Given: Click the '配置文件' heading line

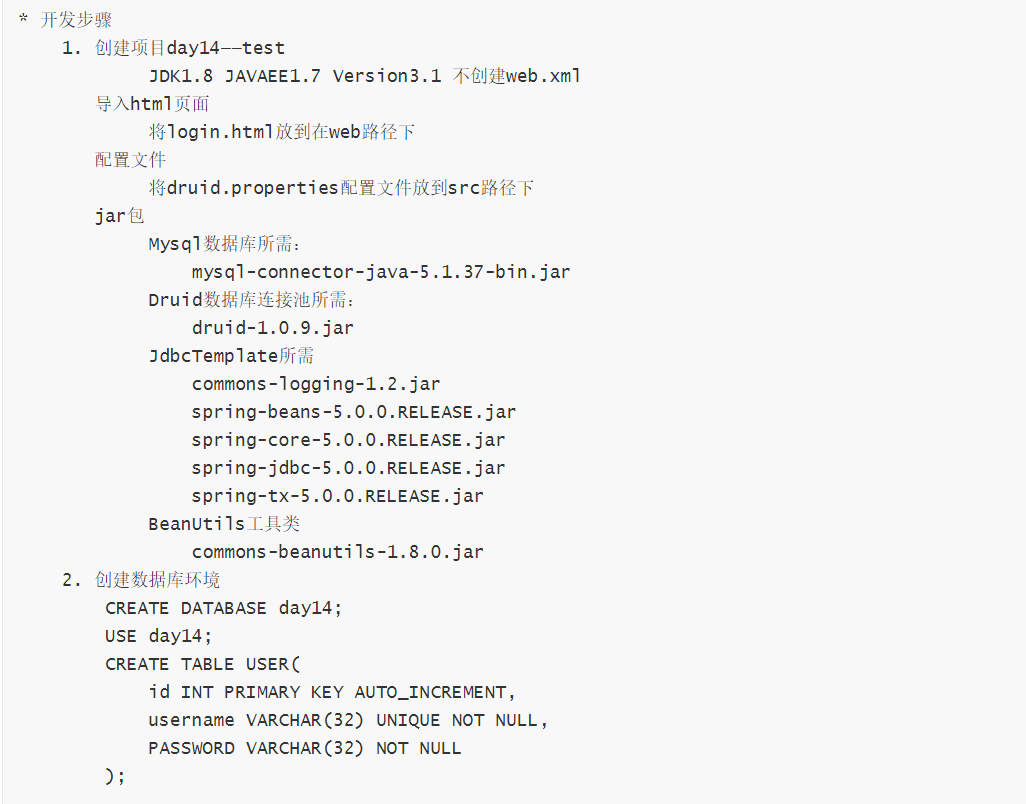Looking at the screenshot, I should coord(131,160).
